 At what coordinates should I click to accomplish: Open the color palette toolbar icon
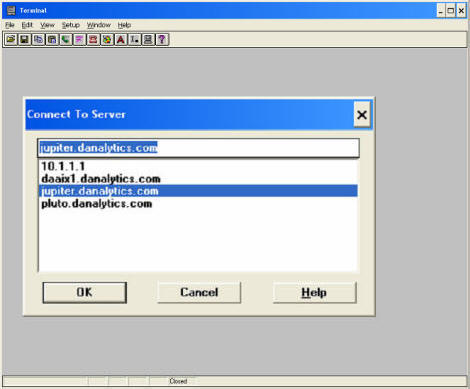pyautogui.click(x=107, y=40)
